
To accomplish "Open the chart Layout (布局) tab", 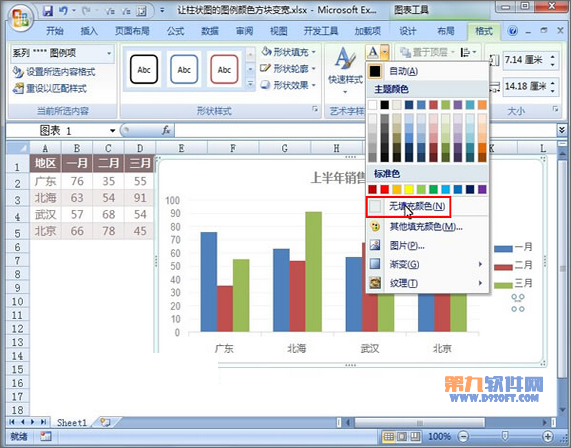I will pyautogui.click(x=446, y=31).
